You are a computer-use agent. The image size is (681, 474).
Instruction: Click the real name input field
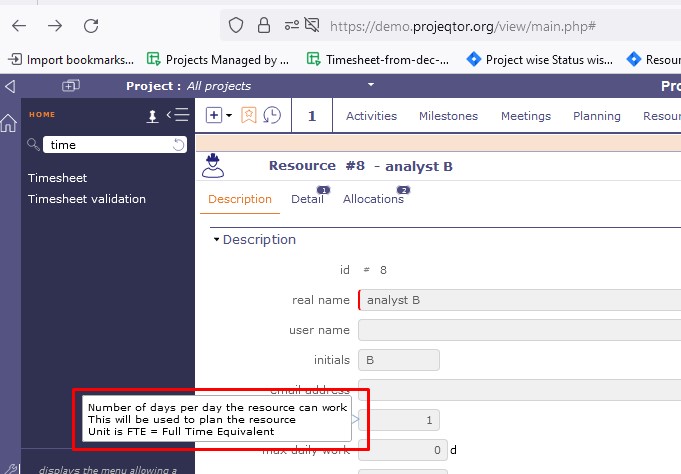520,300
